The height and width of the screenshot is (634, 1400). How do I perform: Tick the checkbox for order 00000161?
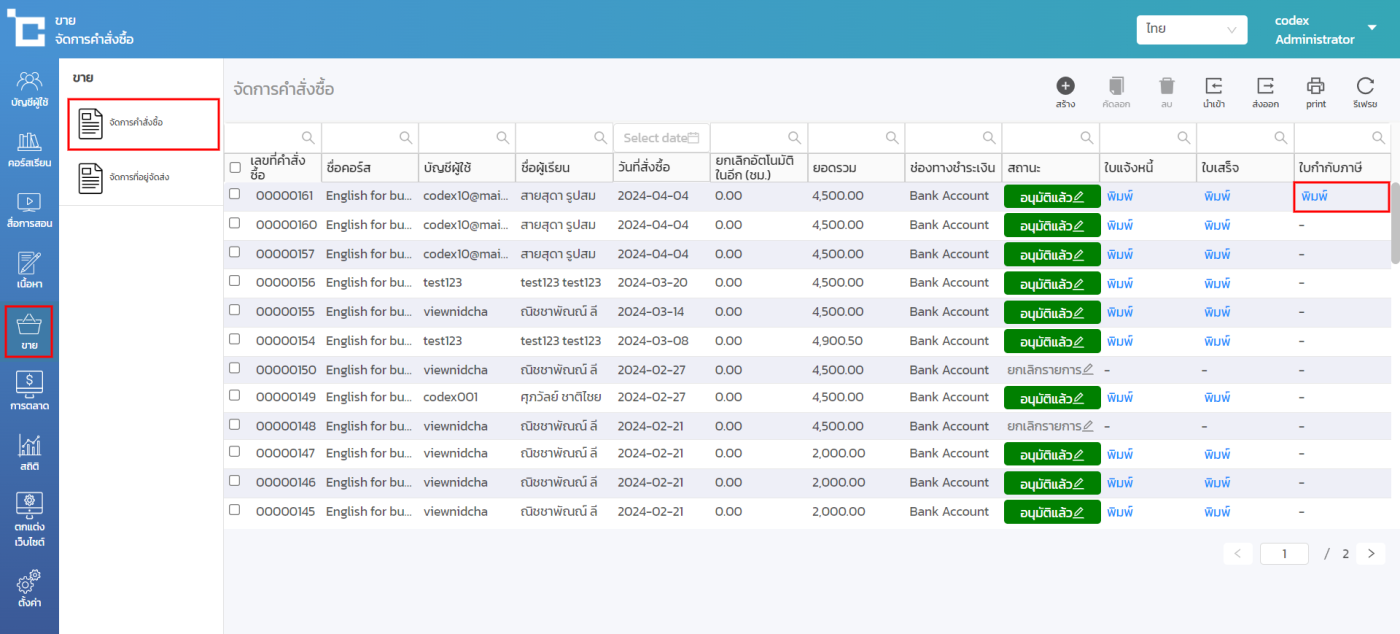click(235, 194)
